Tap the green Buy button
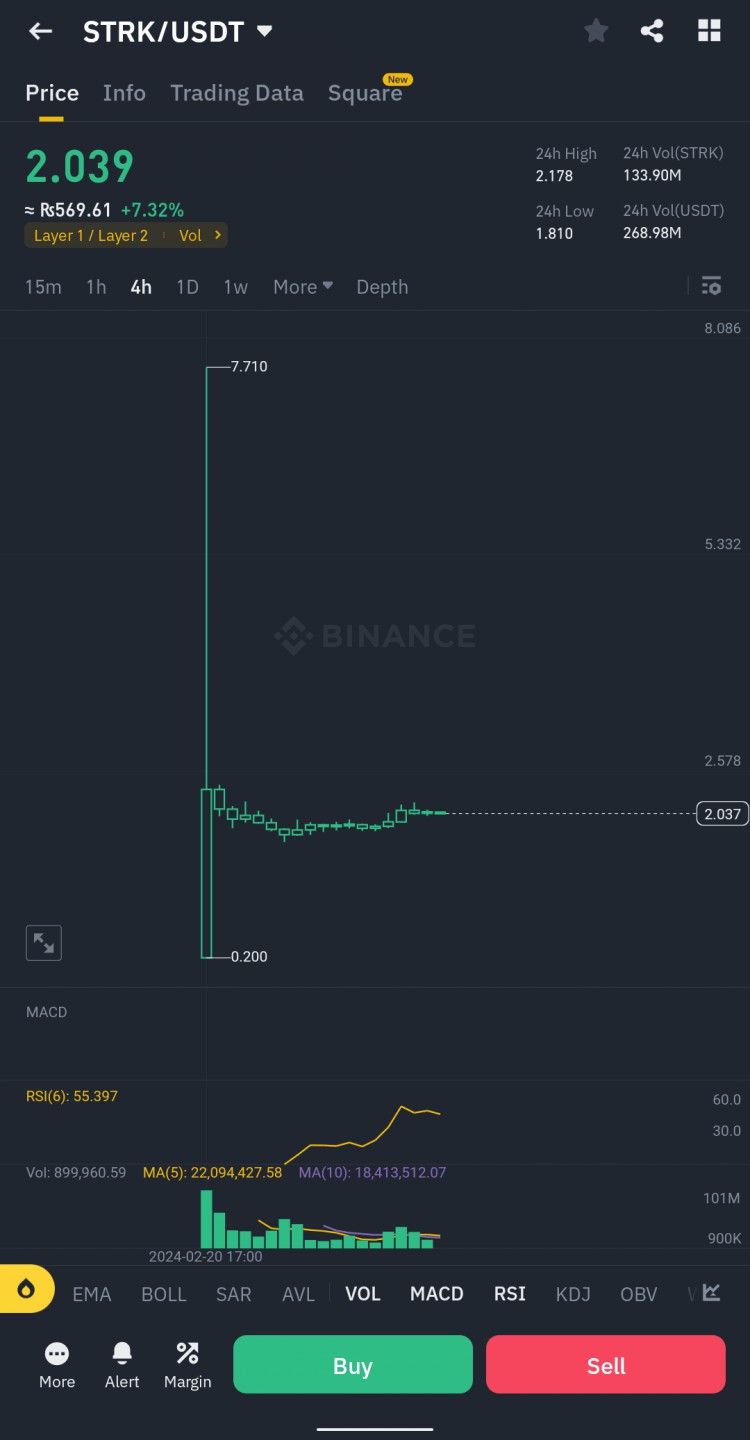The height and width of the screenshot is (1440, 750). tap(353, 1365)
